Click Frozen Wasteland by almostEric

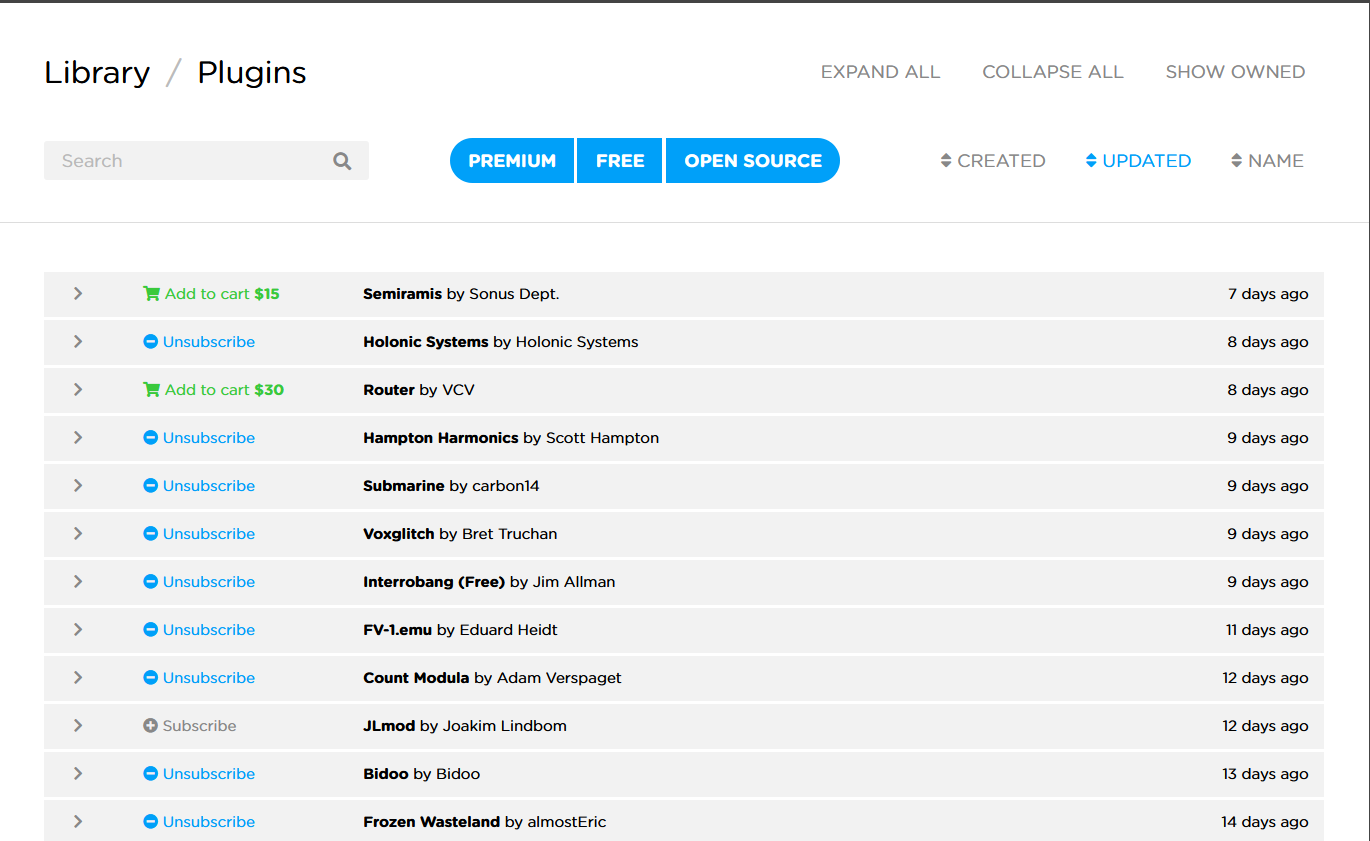tap(484, 822)
